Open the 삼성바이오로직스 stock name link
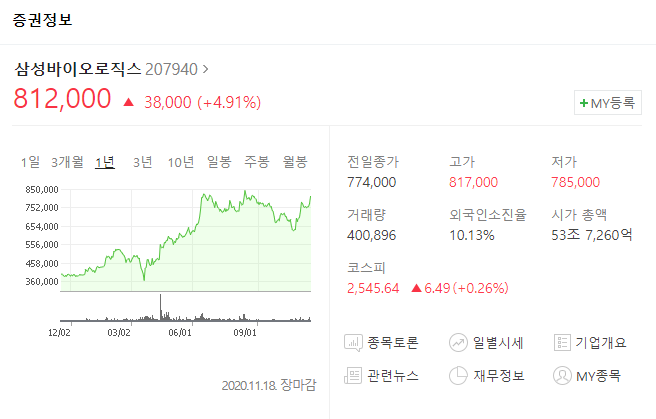656x419 pixels. click(x=78, y=69)
